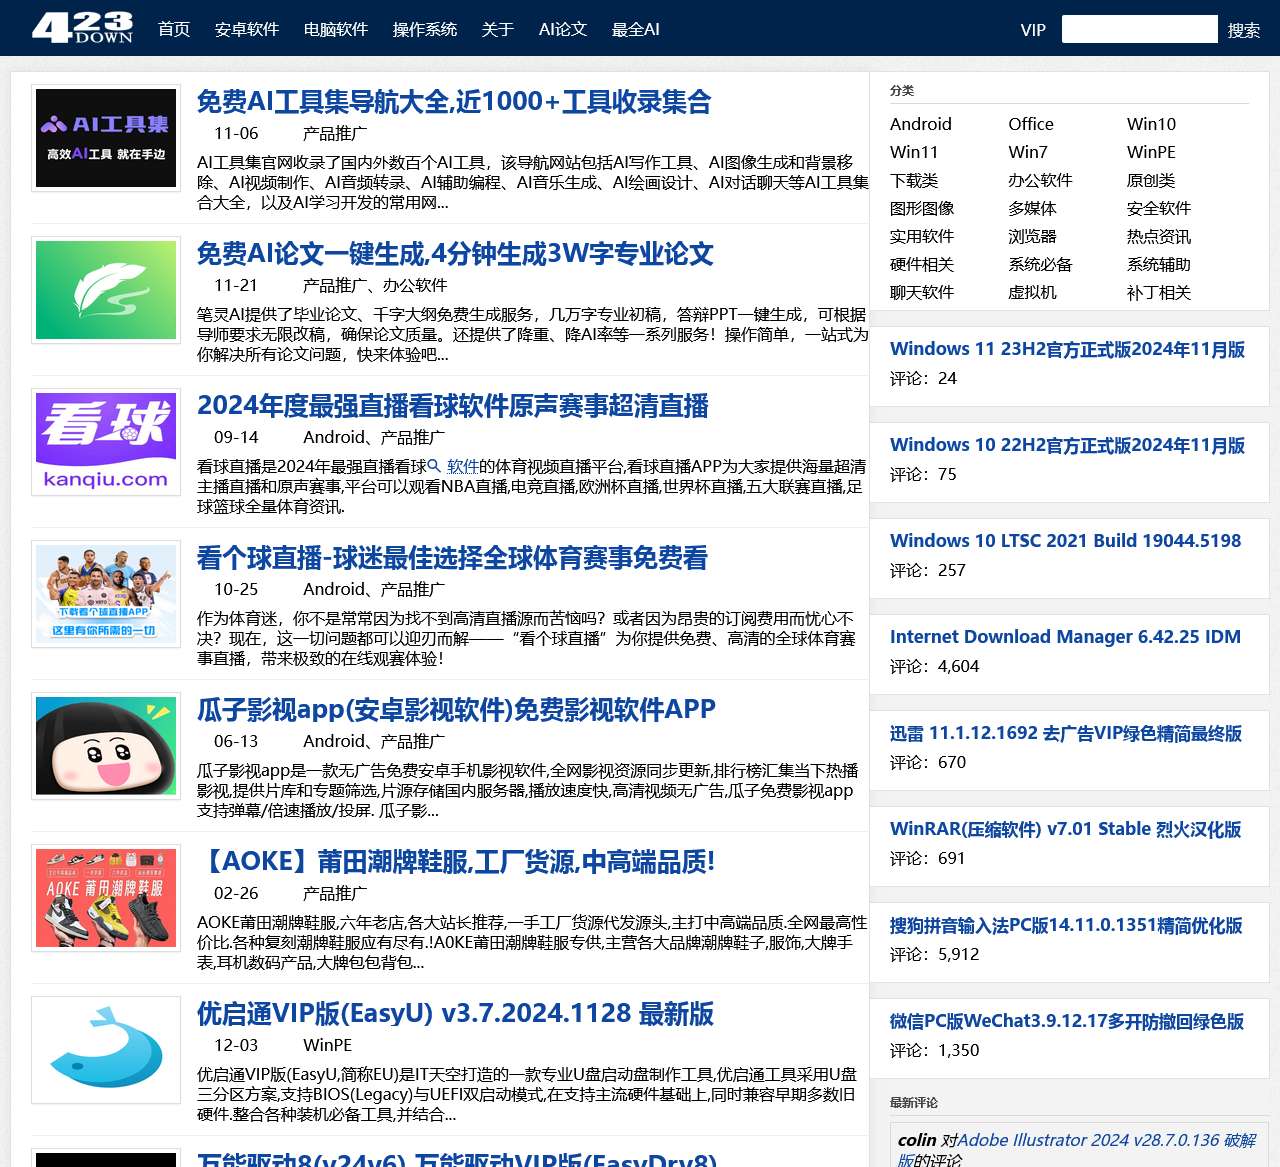Open article 看个球直播-球迷最佳选择
Viewport: 1280px width, 1167px height.
point(452,558)
